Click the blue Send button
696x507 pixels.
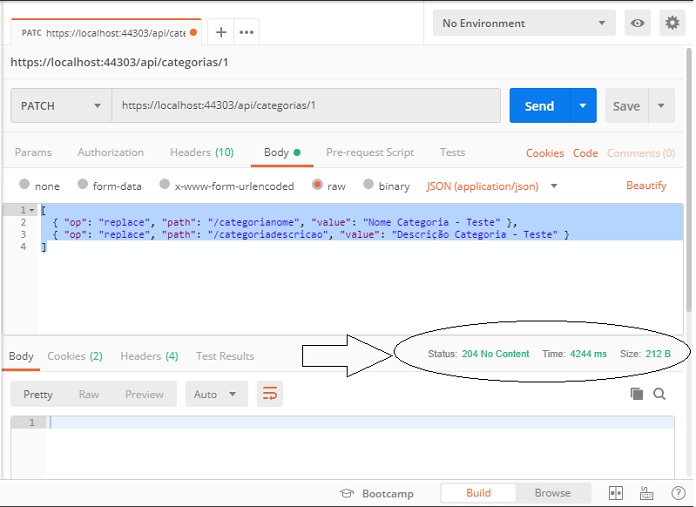click(540, 106)
